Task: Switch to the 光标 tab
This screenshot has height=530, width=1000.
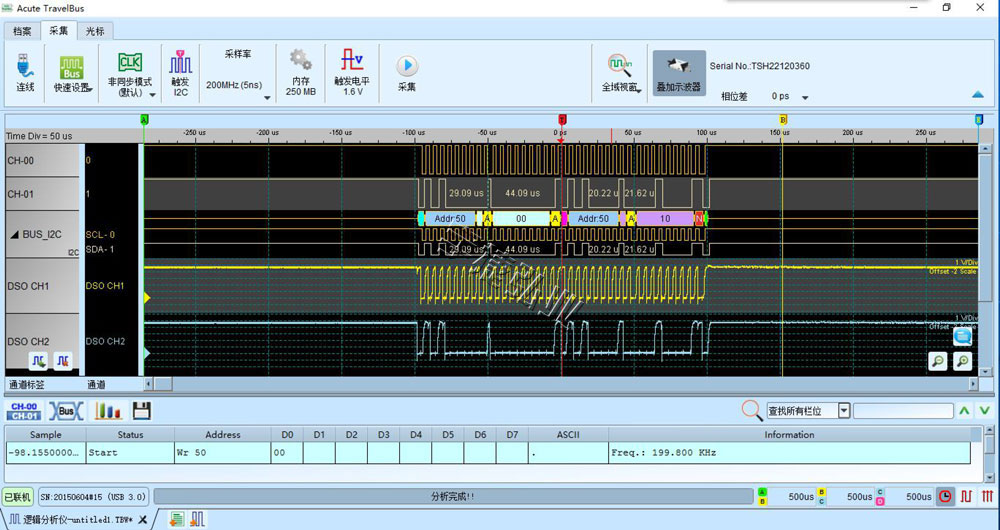Action: click(x=95, y=31)
